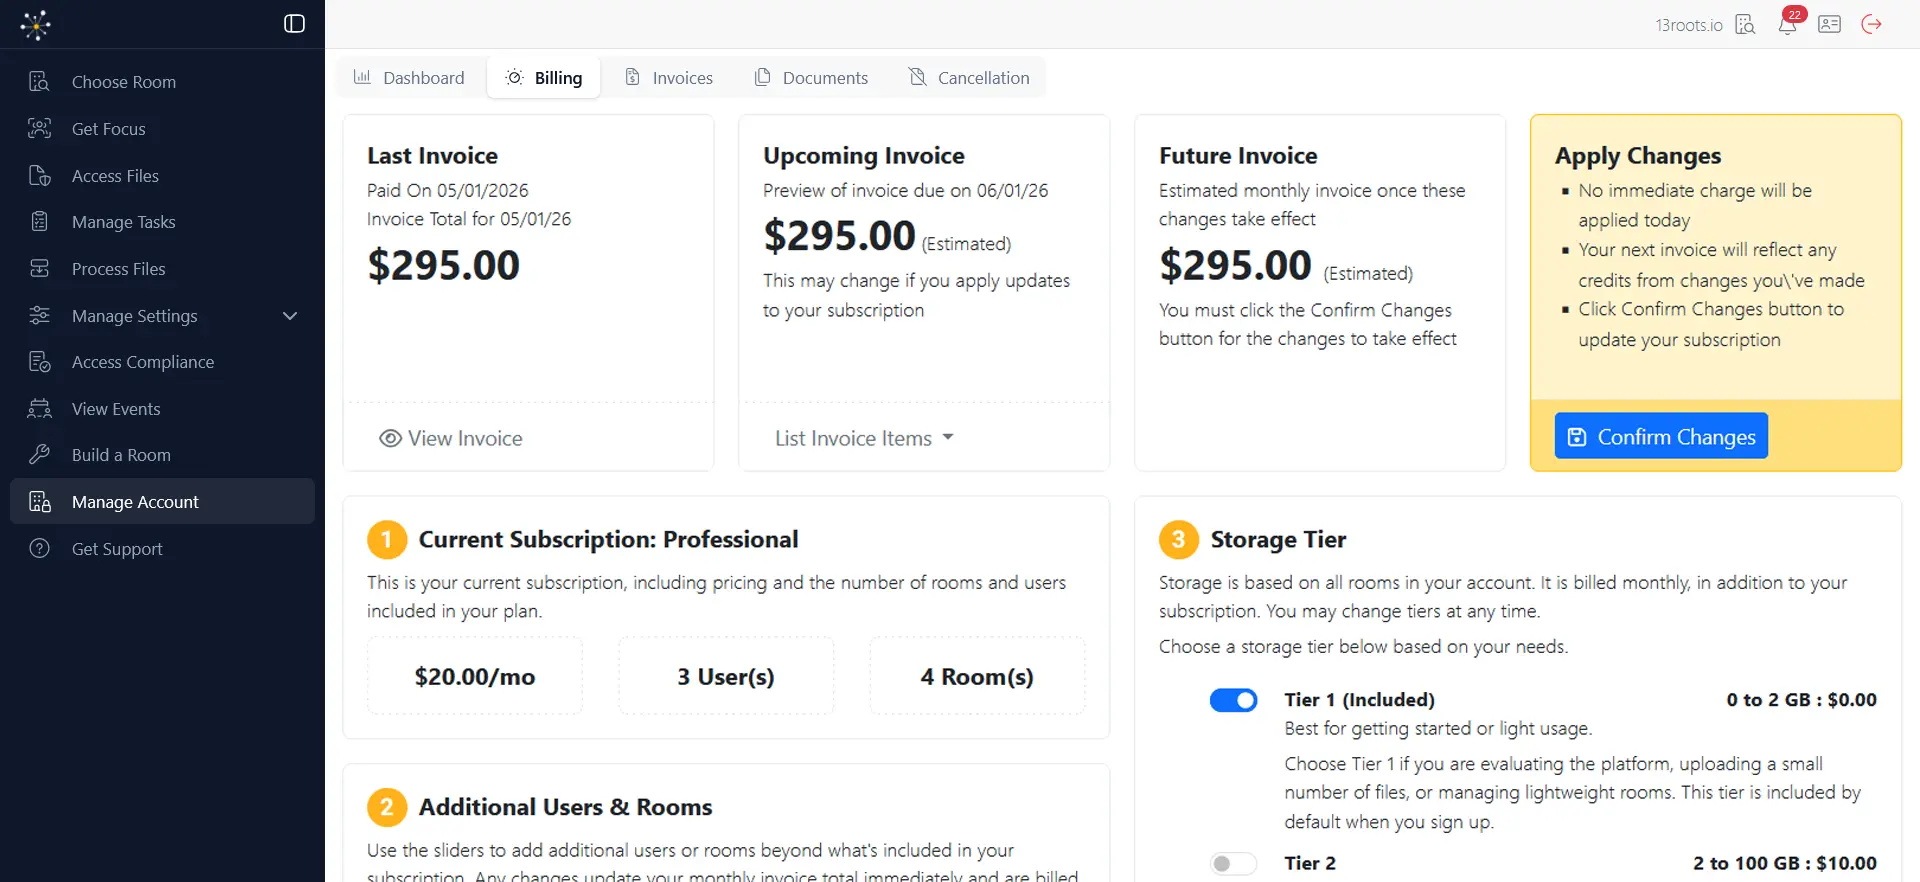This screenshot has width=1920, height=882.
Task: Click the Manage Settings sliders icon
Action: (39, 315)
